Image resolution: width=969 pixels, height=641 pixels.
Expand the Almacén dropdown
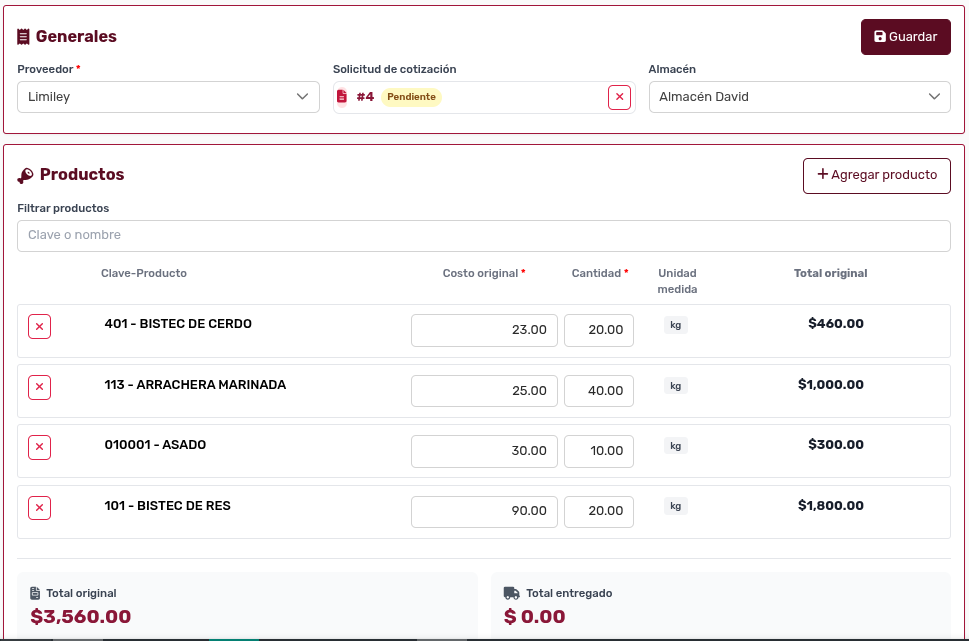(x=799, y=97)
